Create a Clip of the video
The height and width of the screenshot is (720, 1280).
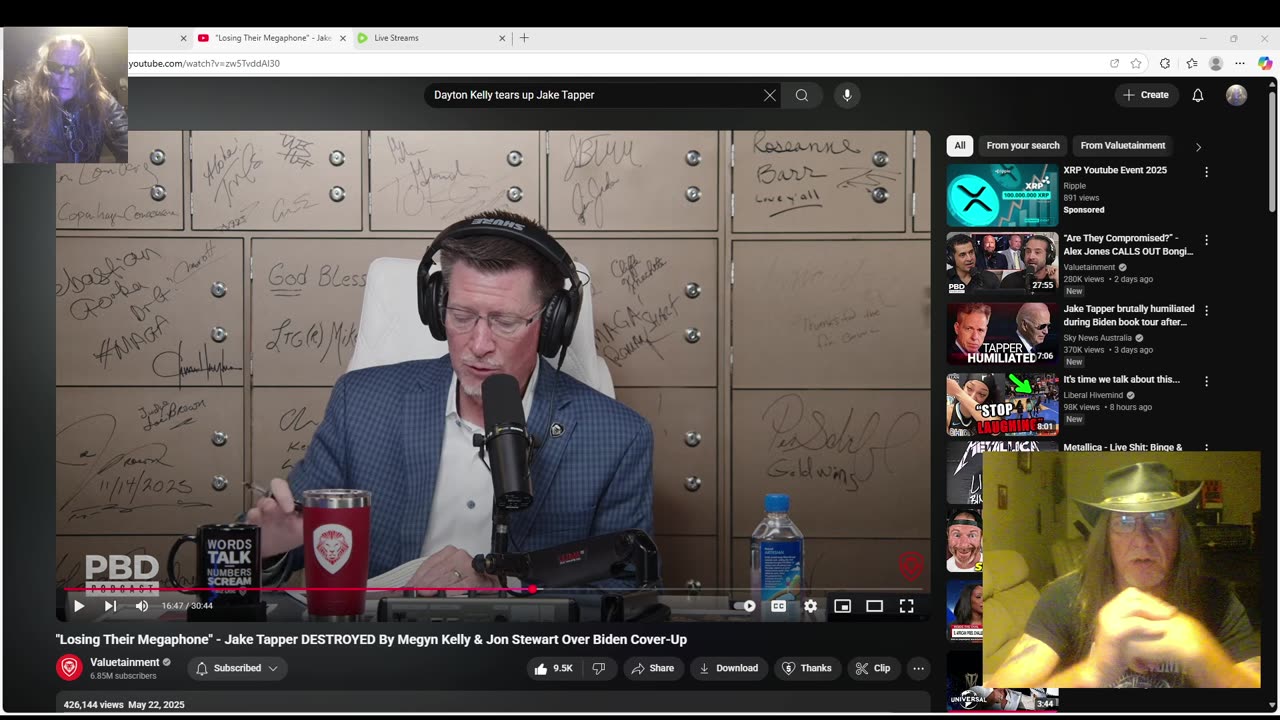point(873,668)
